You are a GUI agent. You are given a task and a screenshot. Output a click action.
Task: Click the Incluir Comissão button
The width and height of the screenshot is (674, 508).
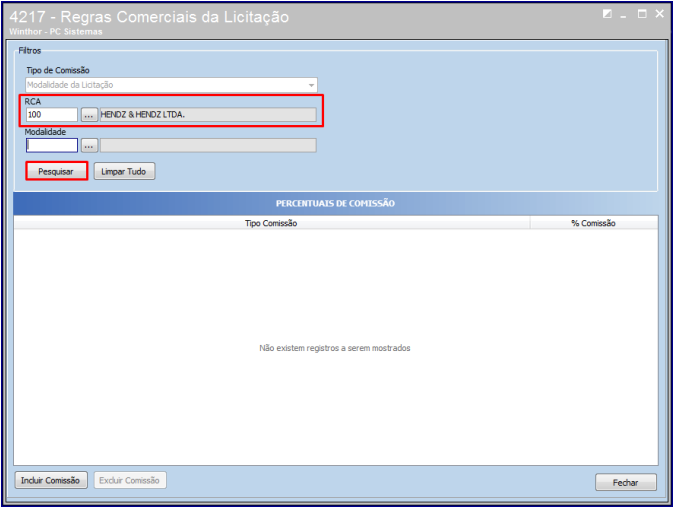(x=51, y=480)
